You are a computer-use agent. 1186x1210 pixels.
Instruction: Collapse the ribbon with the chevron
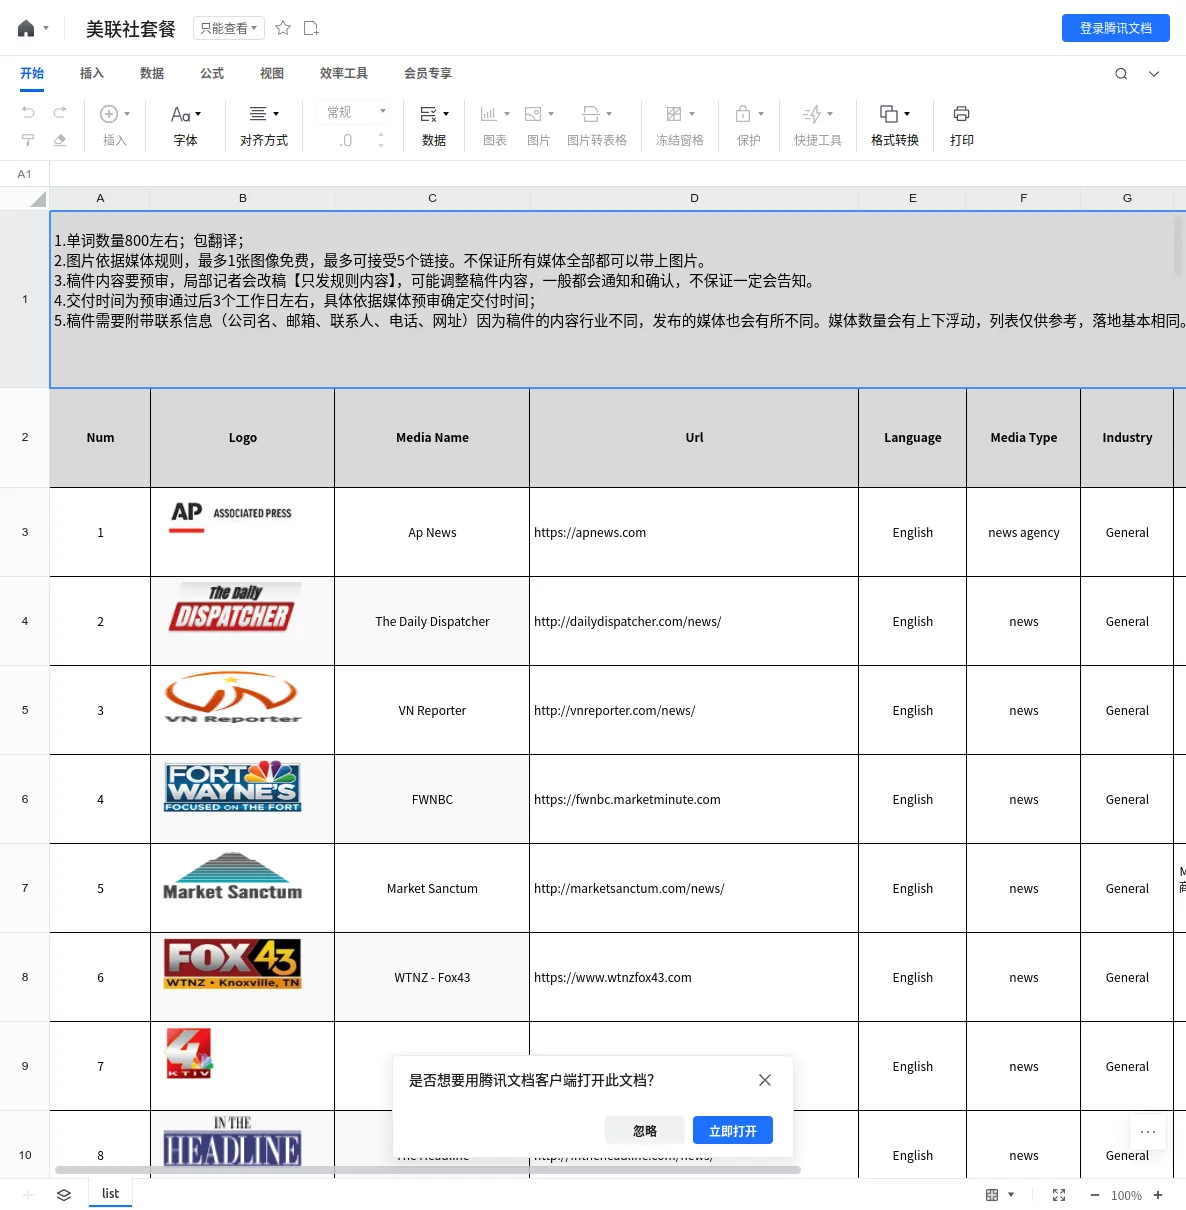(1154, 73)
